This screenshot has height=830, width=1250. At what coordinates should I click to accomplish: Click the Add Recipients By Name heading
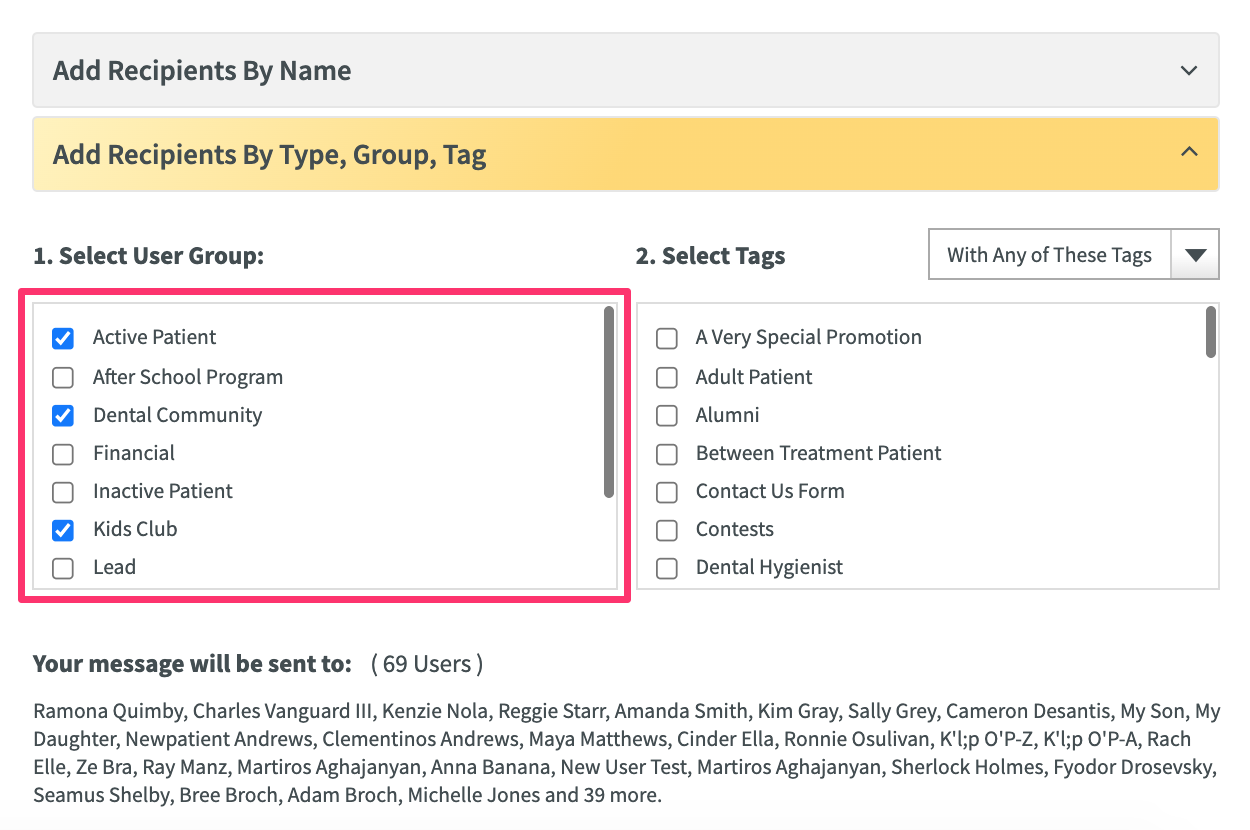click(x=202, y=71)
